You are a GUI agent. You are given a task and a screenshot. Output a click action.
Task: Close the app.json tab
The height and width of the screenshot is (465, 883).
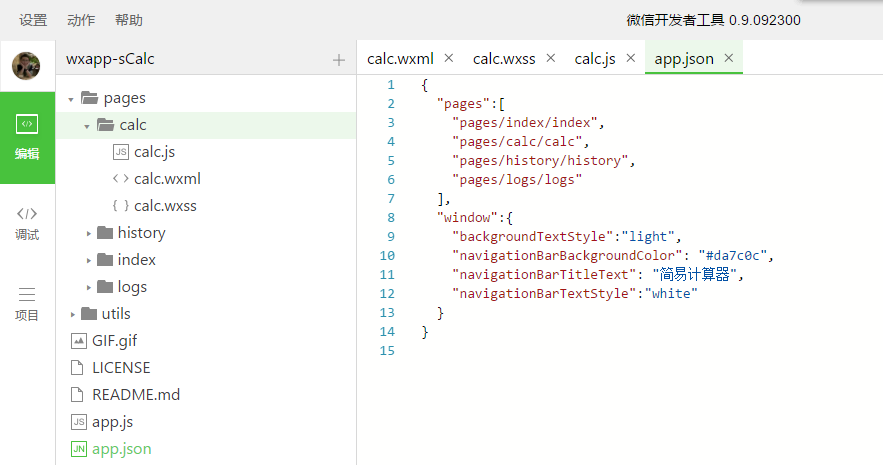point(728,58)
